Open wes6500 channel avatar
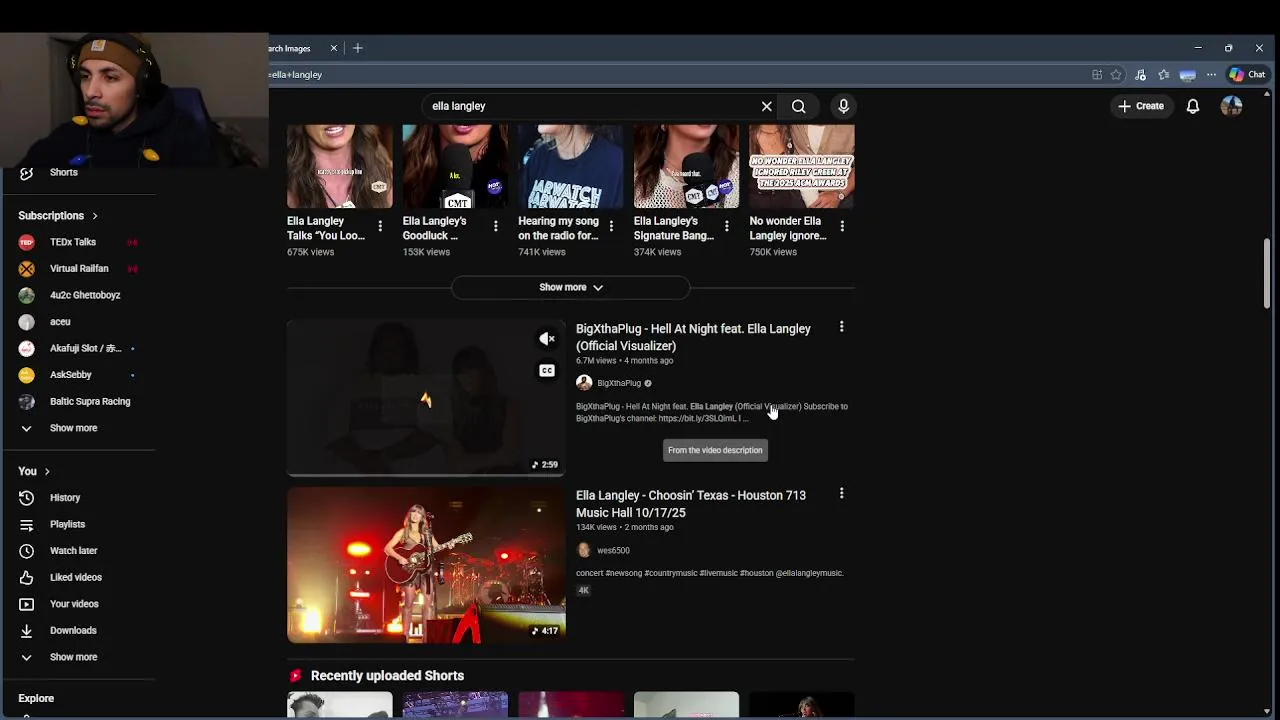1280x720 pixels. 584,550
